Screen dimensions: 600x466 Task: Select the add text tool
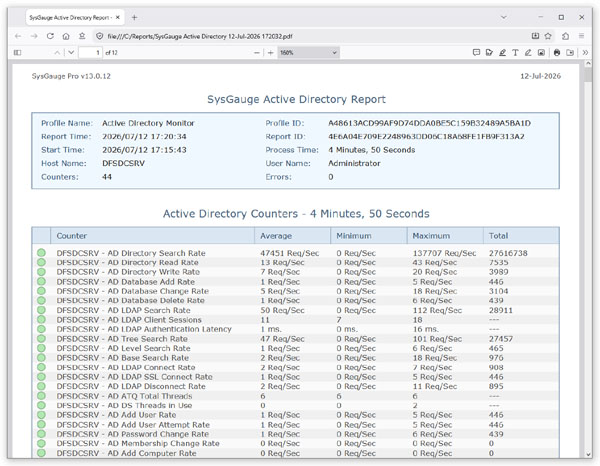point(515,52)
